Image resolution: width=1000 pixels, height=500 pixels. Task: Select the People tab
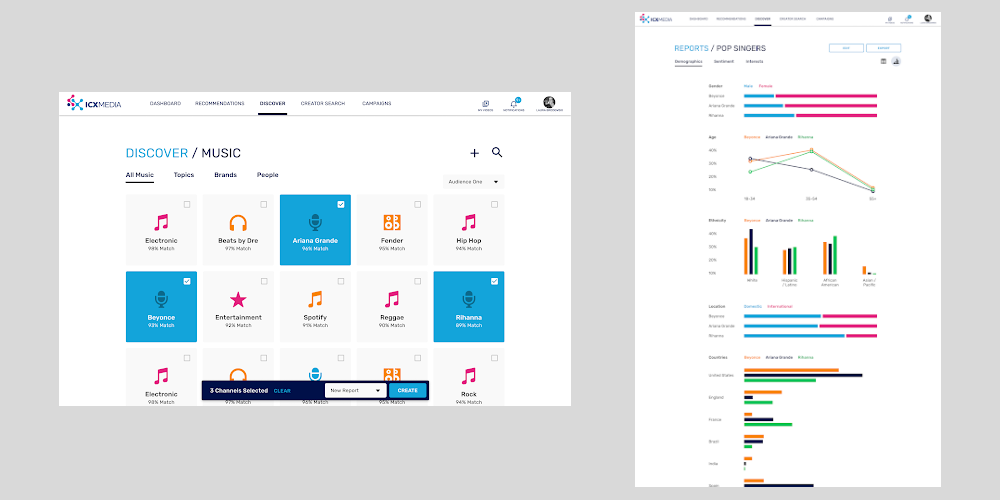pyautogui.click(x=267, y=175)
